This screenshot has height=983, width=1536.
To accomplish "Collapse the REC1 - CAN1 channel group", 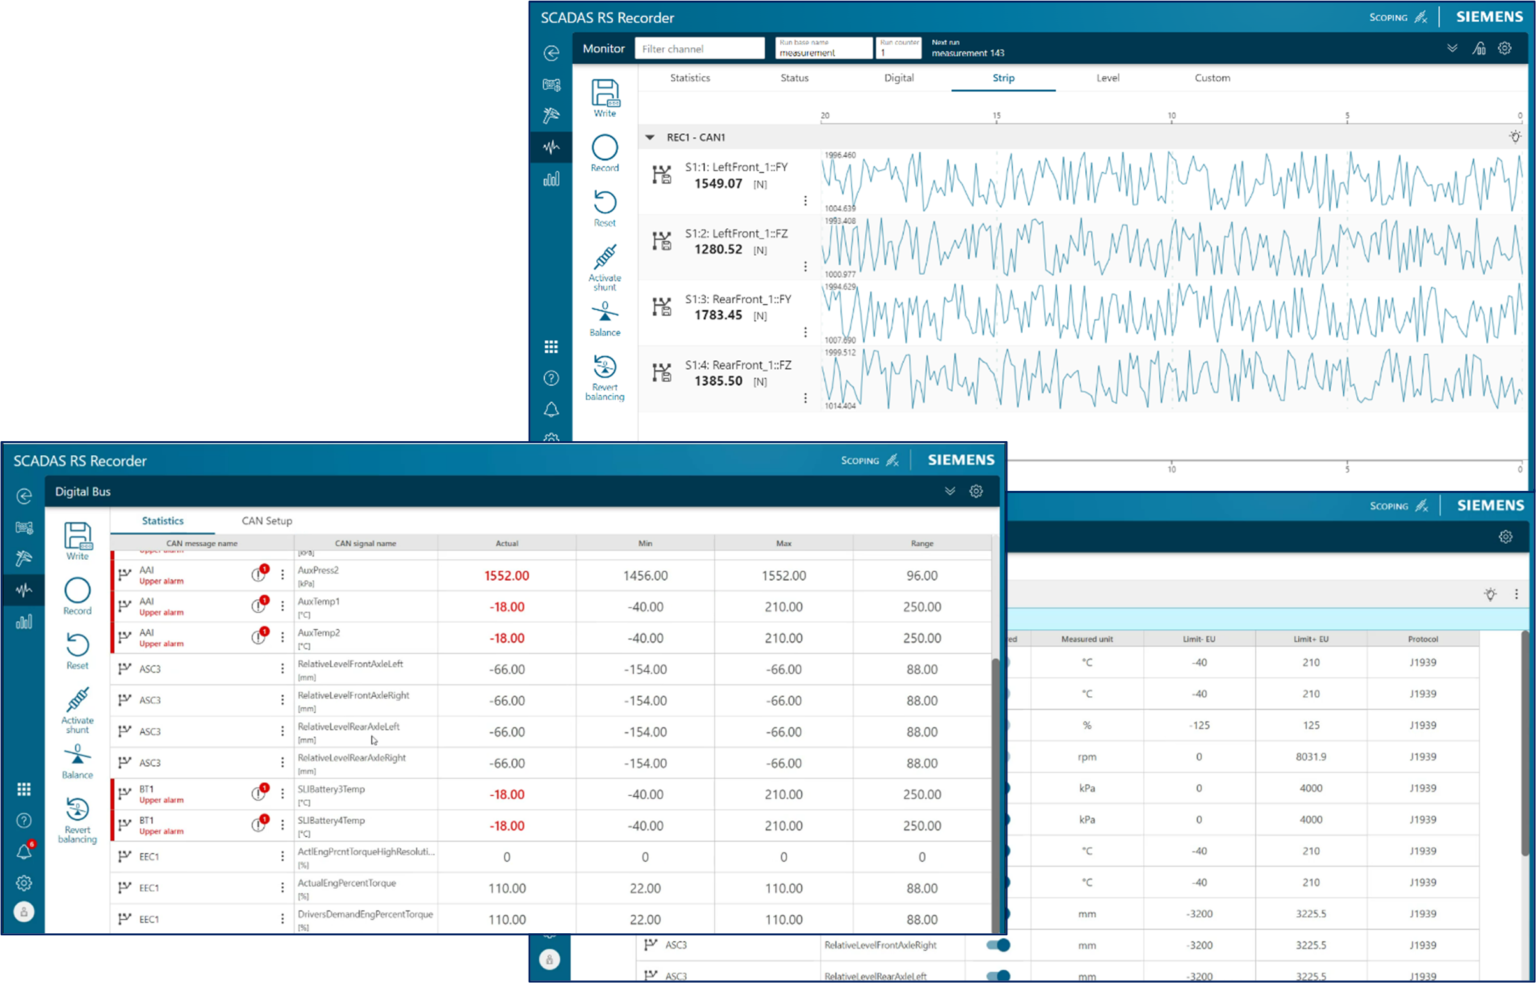I will point(650,137).
